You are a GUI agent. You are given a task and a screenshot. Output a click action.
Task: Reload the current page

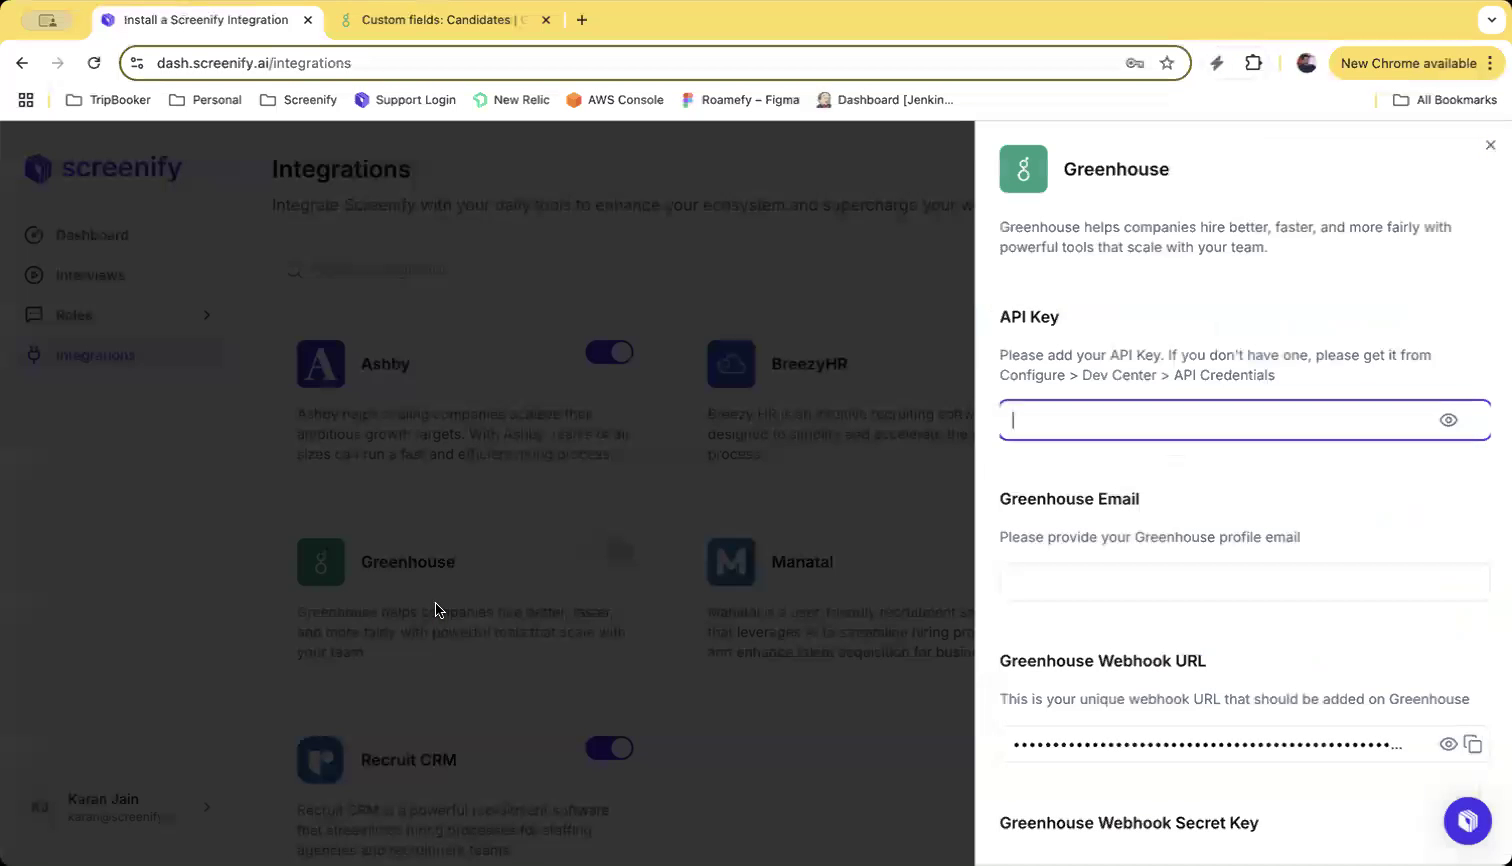(94, 63)
